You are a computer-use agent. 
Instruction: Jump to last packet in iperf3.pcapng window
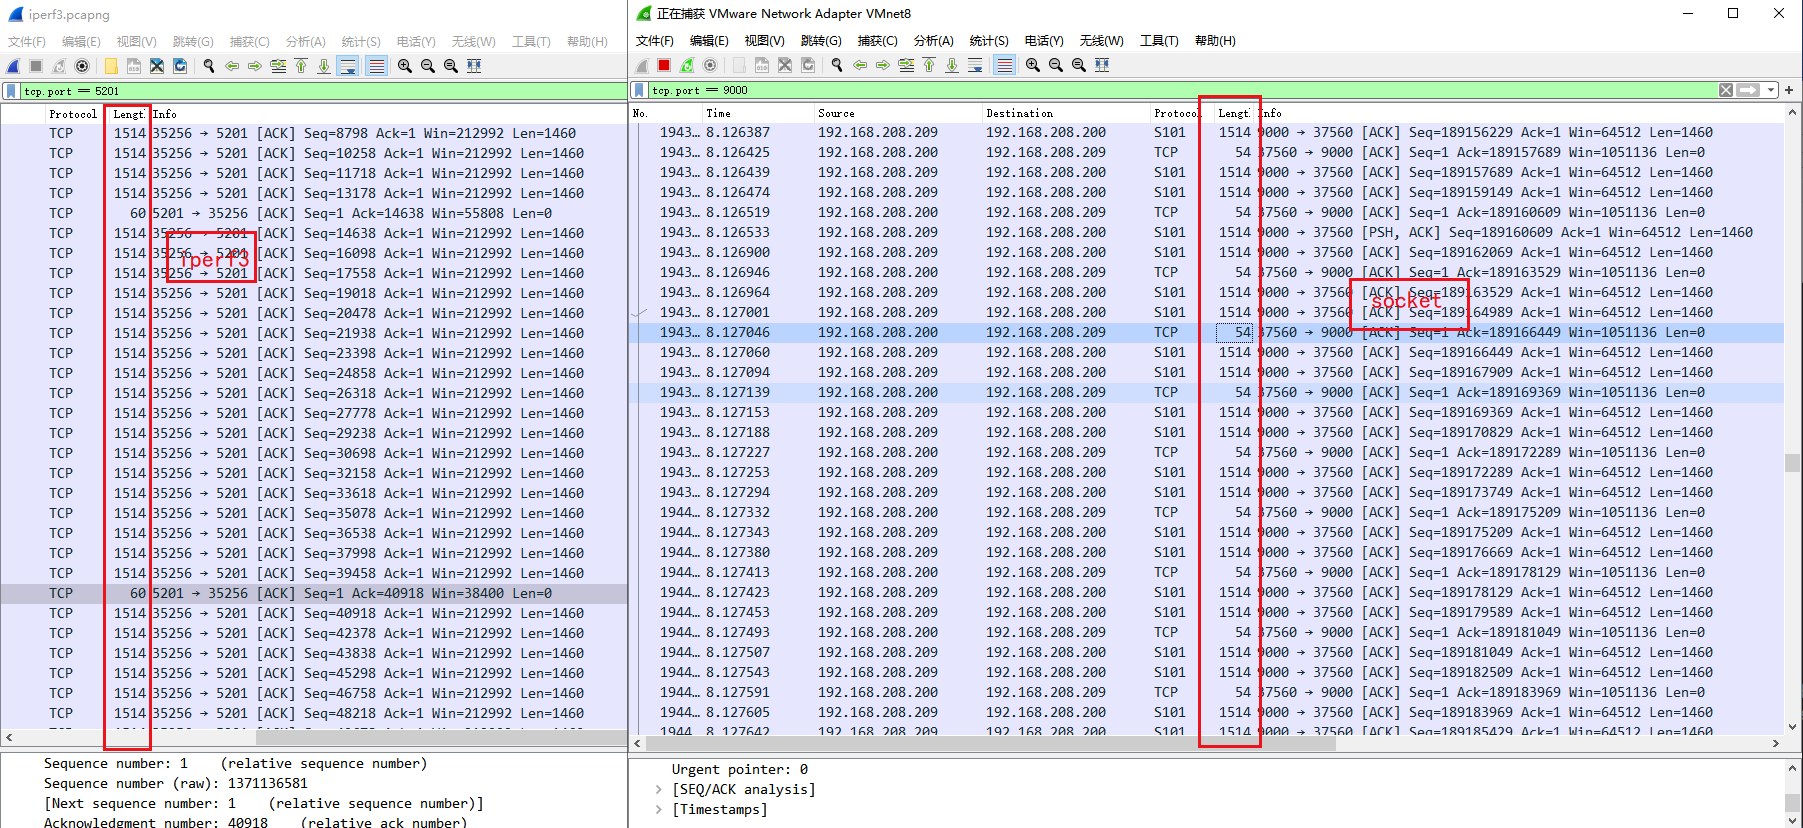point(324,66)
